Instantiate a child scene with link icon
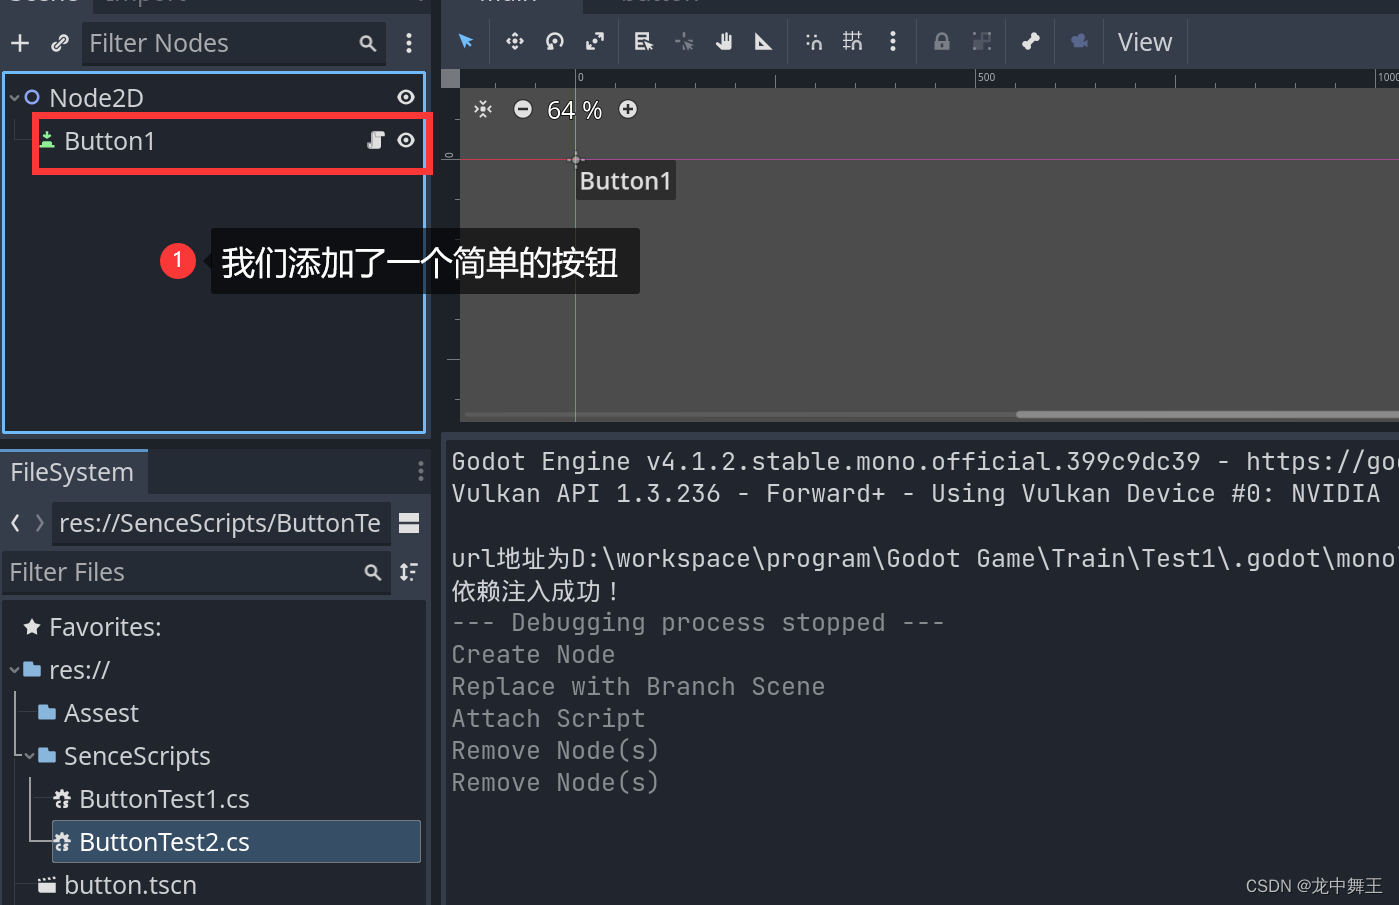Image resolution: width=1399 pixels, height=905 pixels. click(x=60, y=43)
